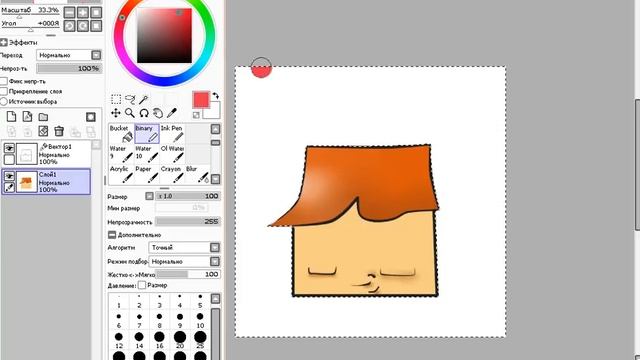Viewport: 640px width, 360px height.
Task: Select the move layer tool
Action: [116, 113]
